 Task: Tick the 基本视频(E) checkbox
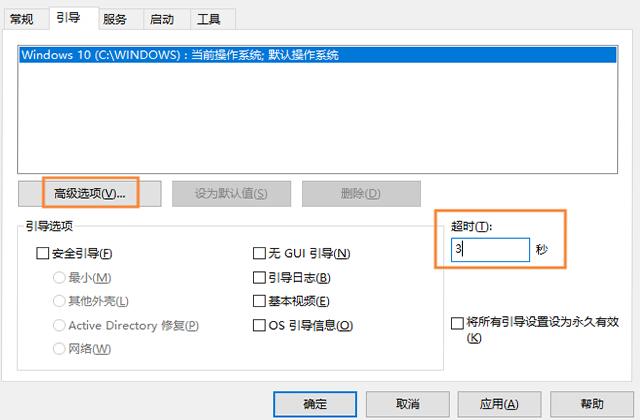(x=259, y=301)
